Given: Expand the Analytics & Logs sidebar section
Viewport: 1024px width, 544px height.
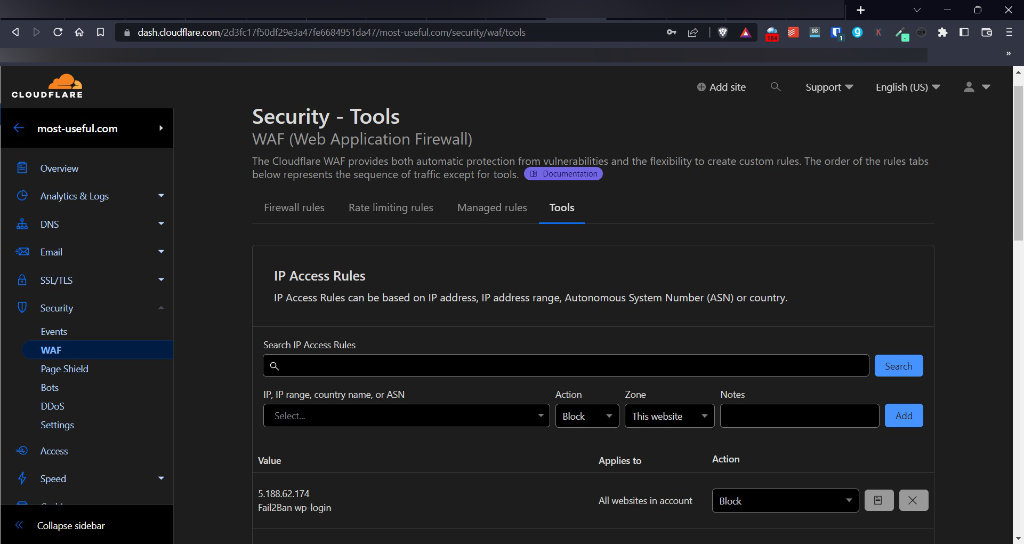Looking at the screenshot, I should [161, 195].
